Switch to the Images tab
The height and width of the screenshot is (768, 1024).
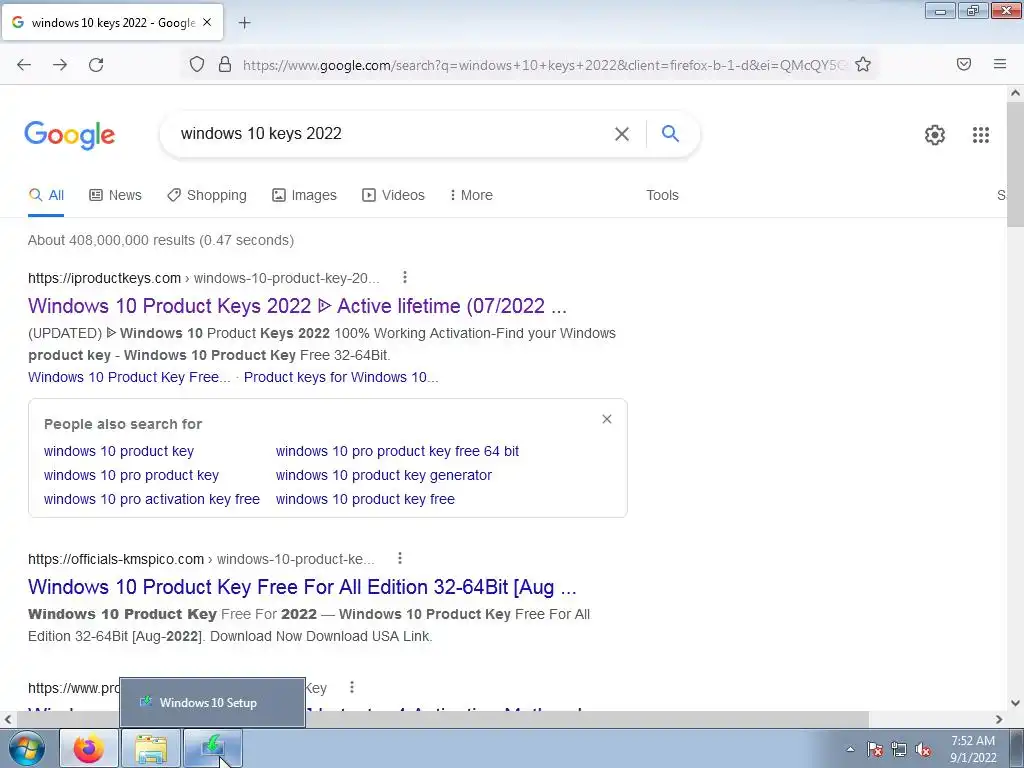point(304,195)
